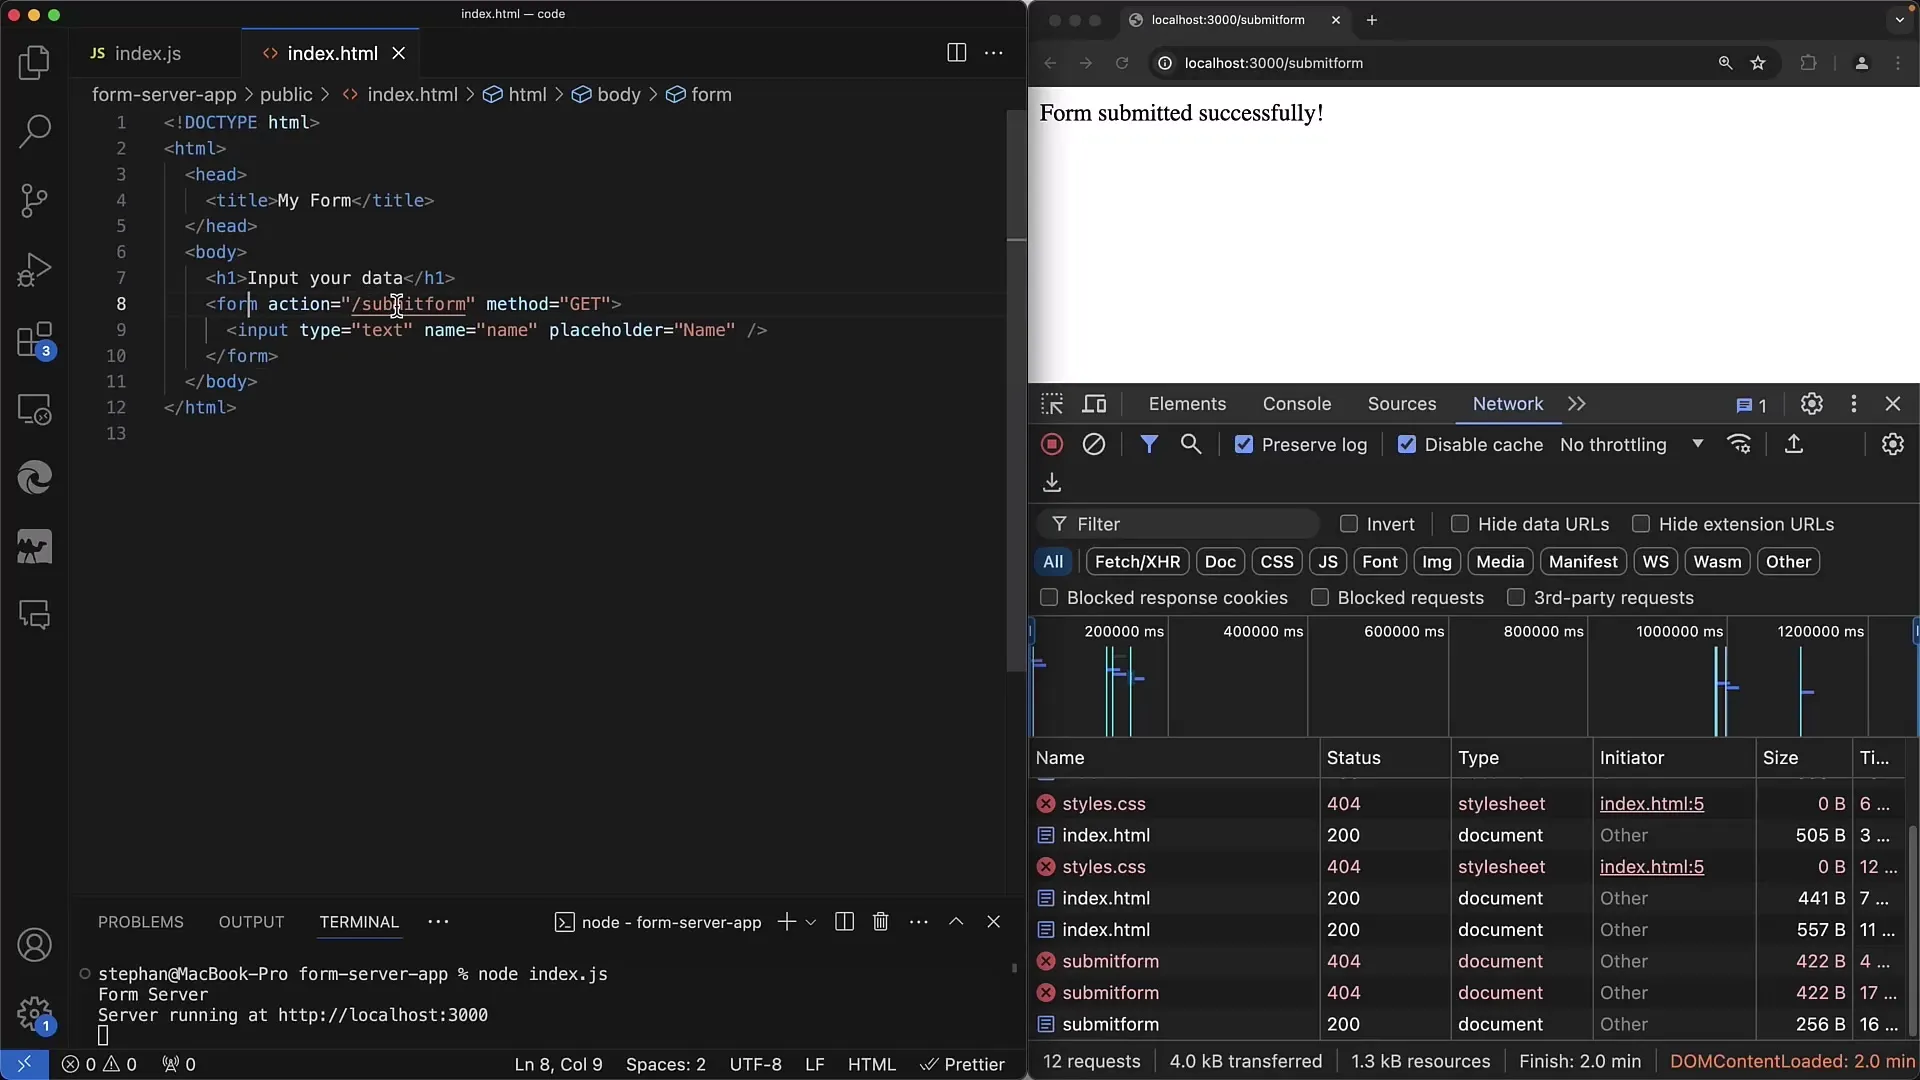Toggle the record network requests button
The image size is (1920, 1080).
click(x=1055, y=444)
